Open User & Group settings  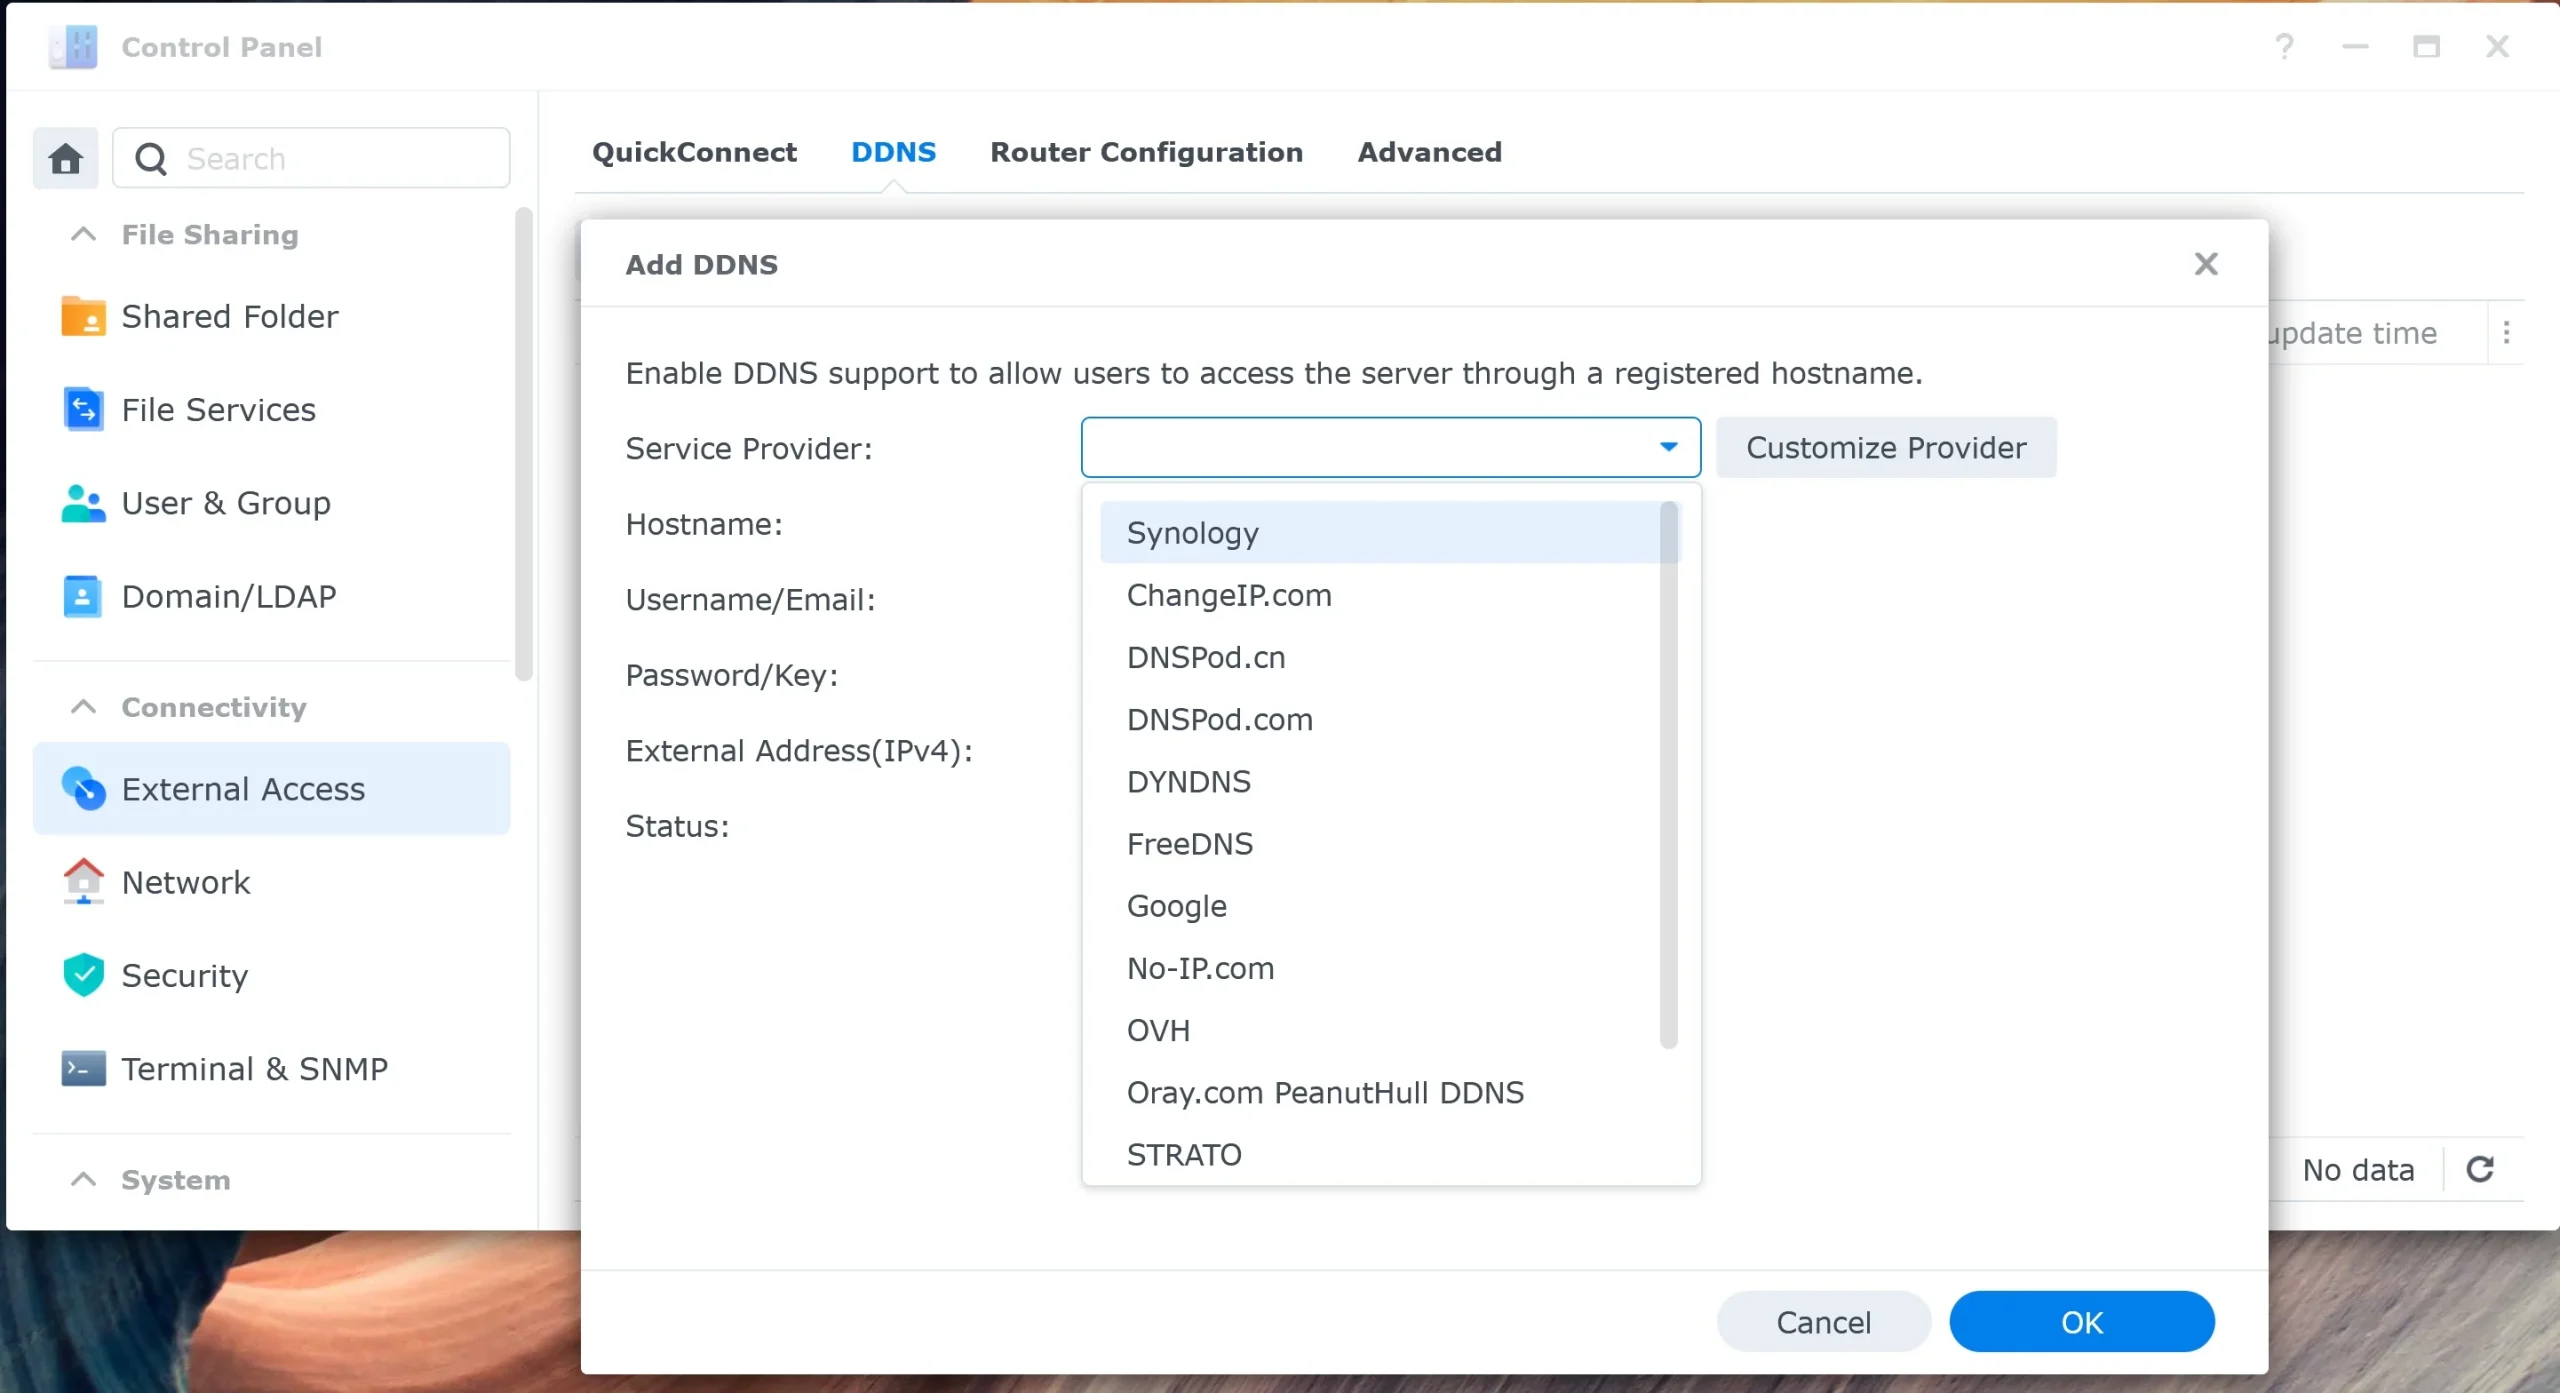coord(83,503)
